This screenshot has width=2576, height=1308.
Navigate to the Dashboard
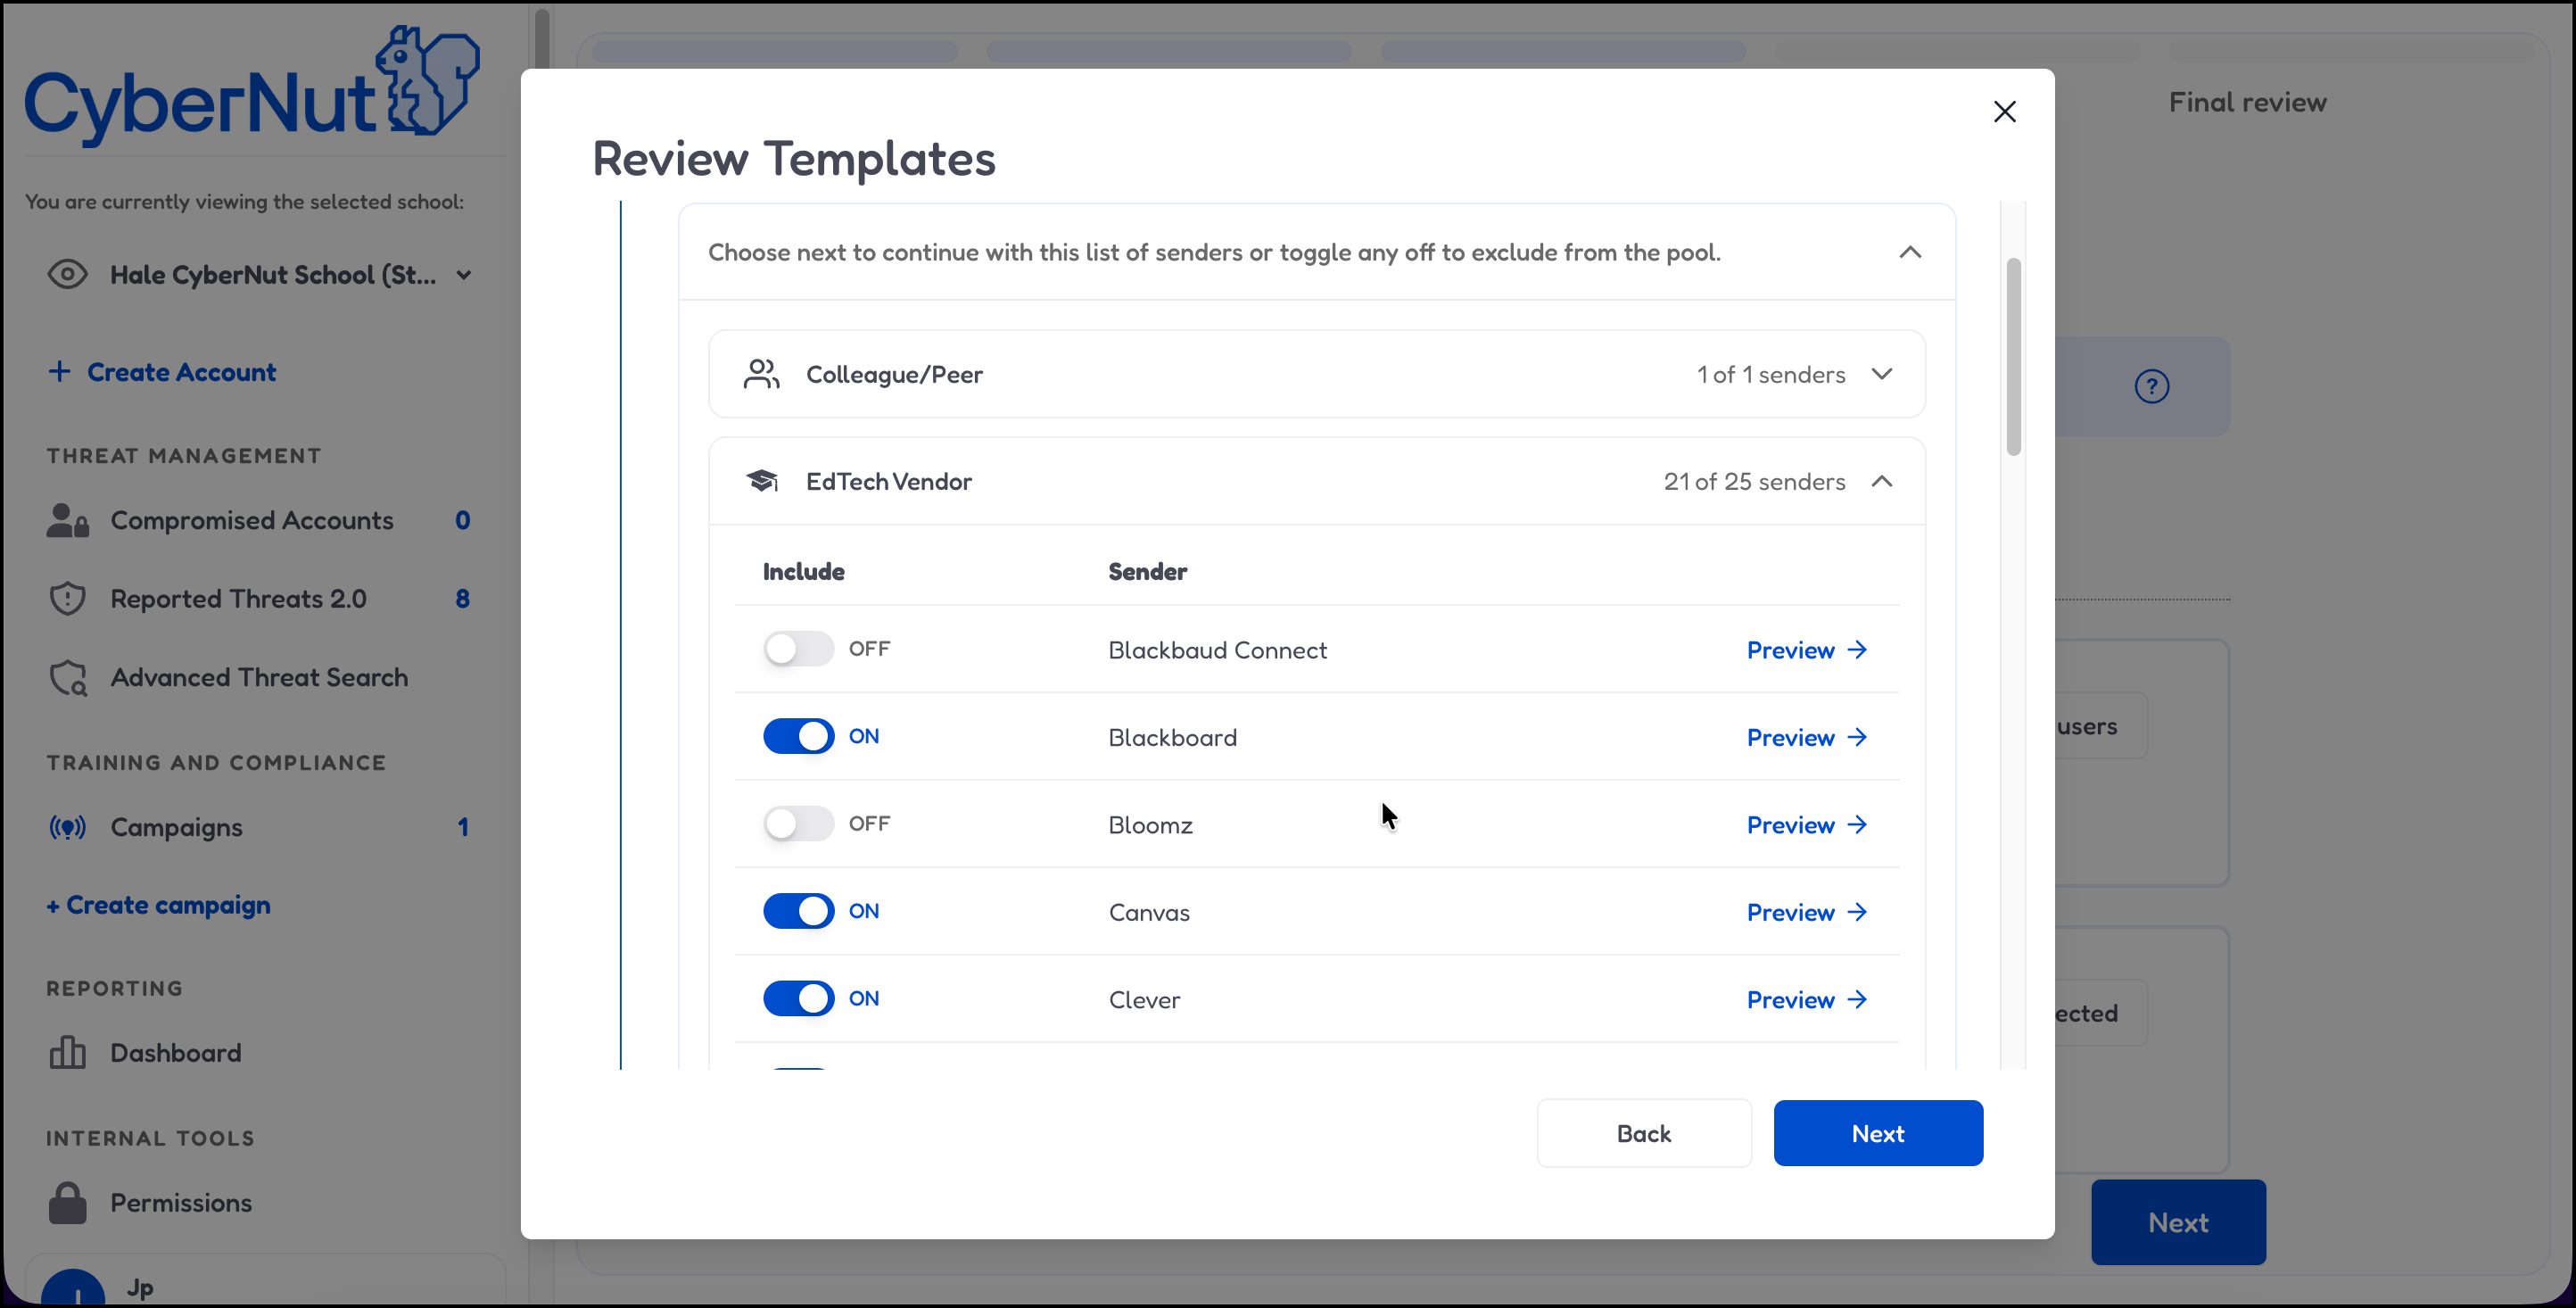pos(175,1053)
